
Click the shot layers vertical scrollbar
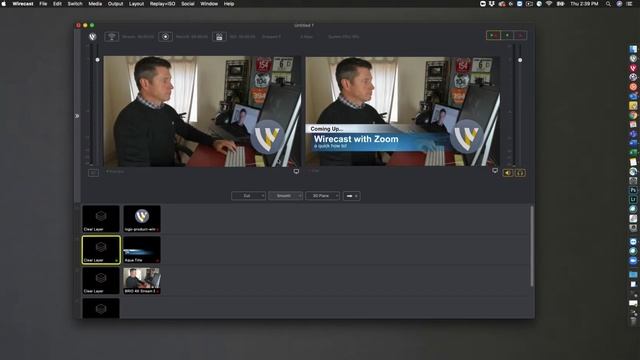coord(531,246)
